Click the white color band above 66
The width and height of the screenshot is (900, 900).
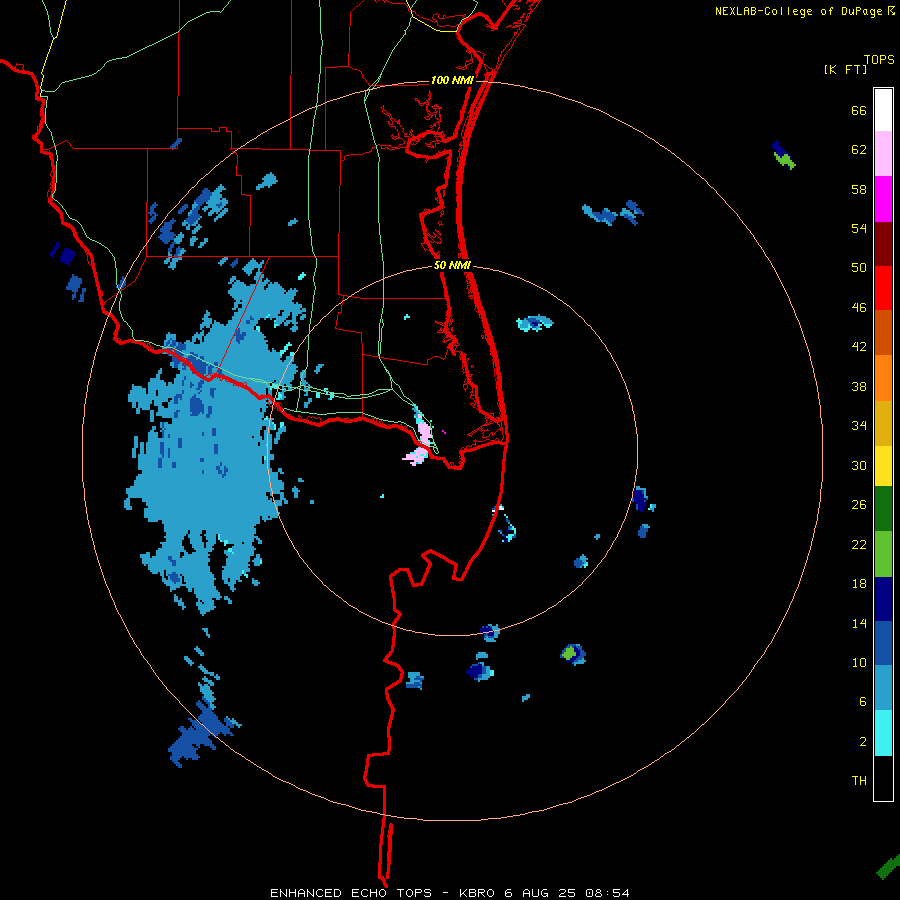(x=883, y=110)
